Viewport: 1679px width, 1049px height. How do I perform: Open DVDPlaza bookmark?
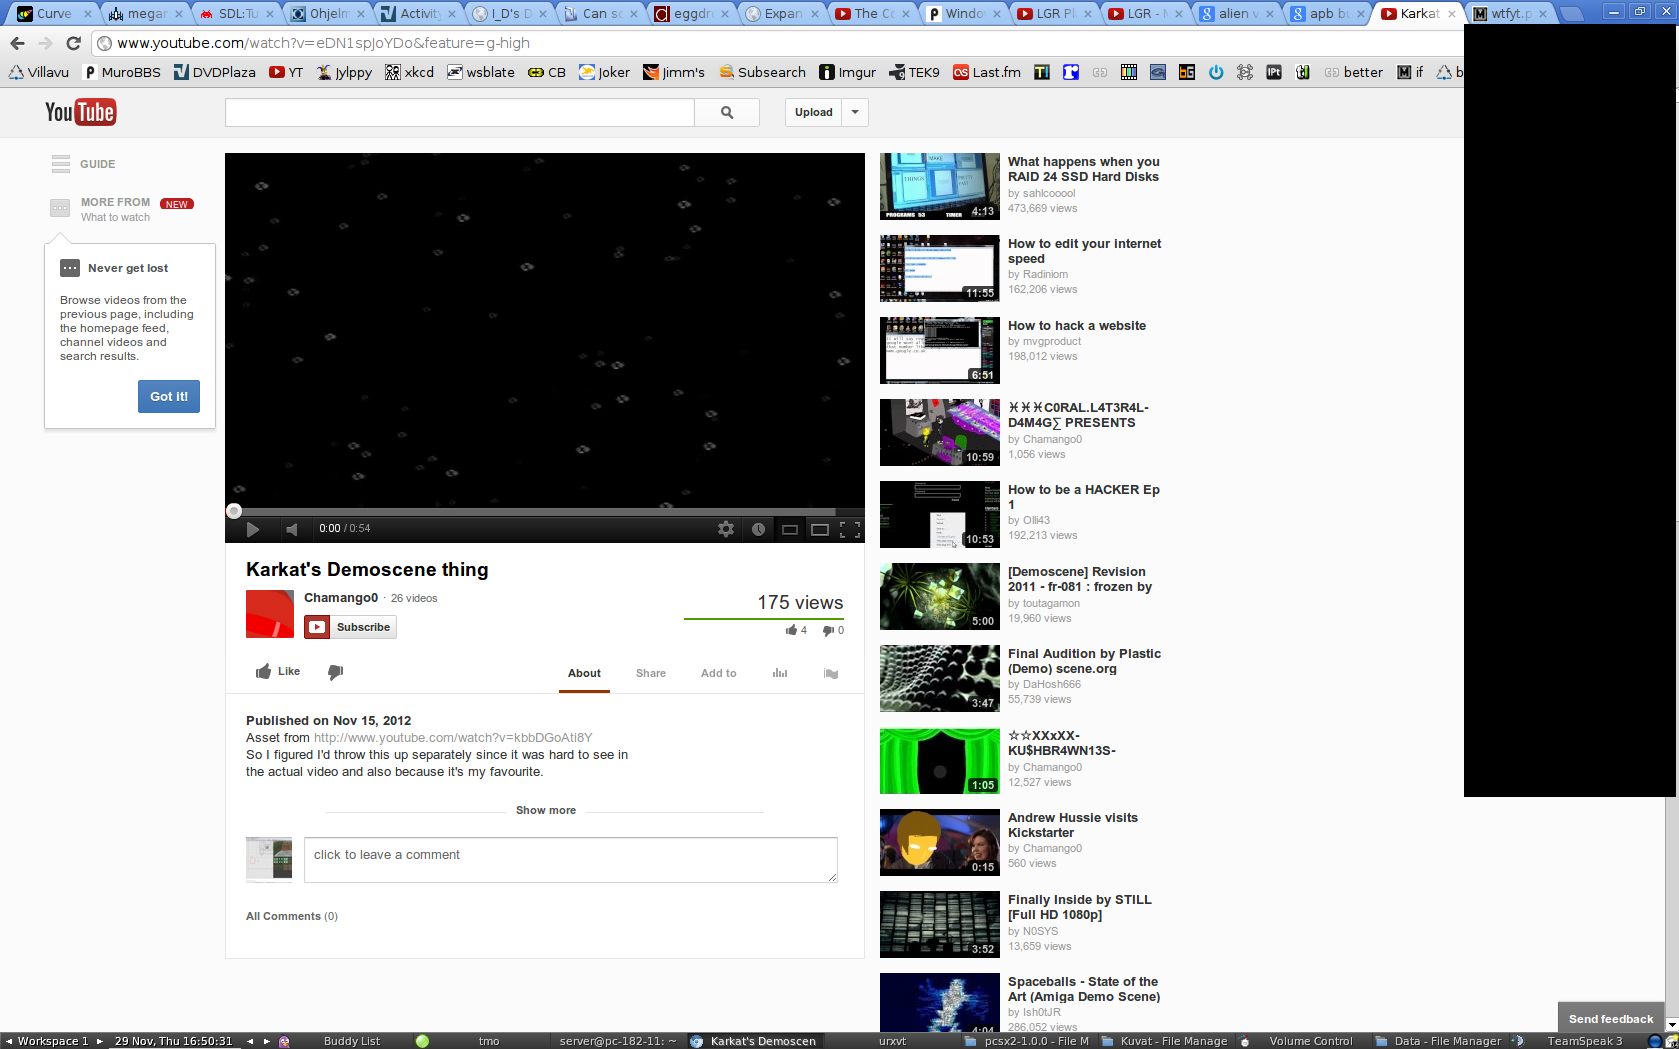tap(215, 72)
